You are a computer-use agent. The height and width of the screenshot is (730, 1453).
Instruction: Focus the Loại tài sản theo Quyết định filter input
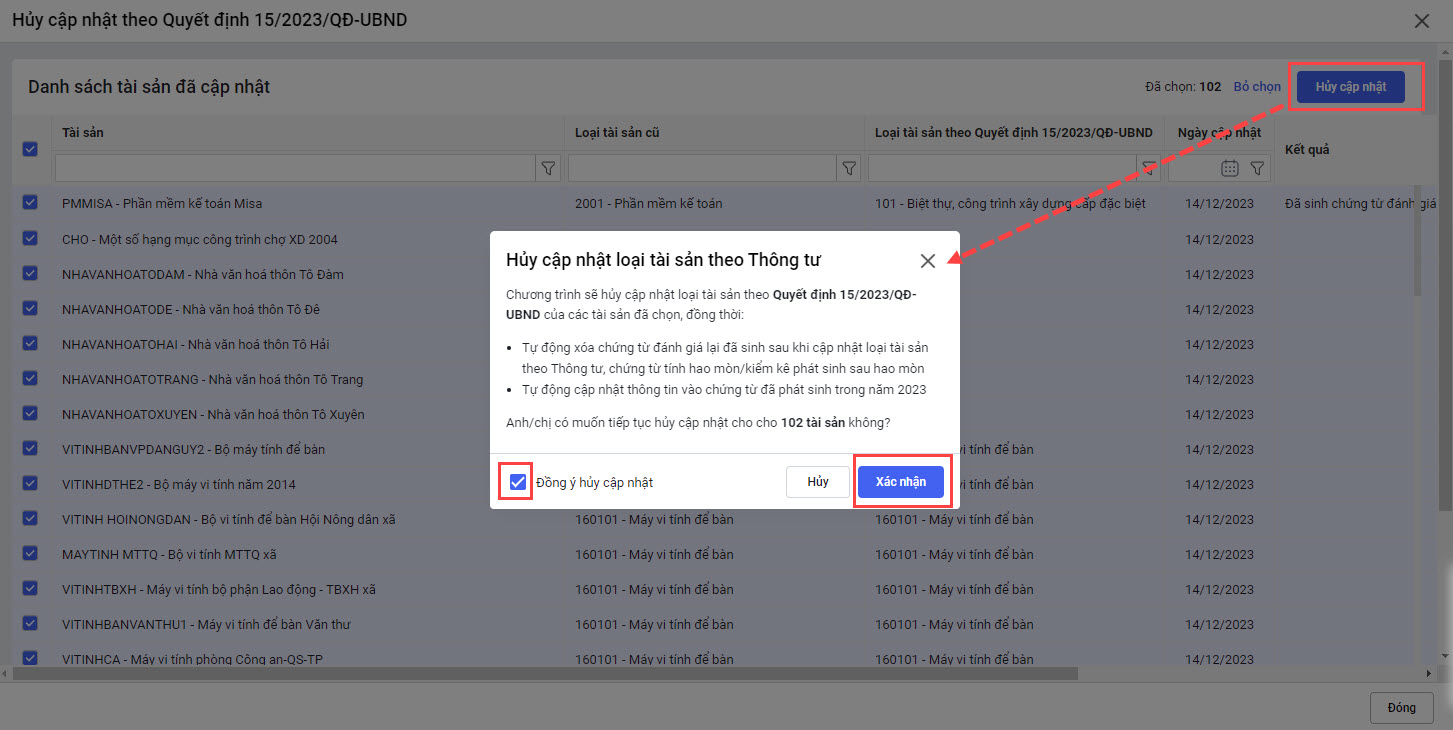point(1004,169)
